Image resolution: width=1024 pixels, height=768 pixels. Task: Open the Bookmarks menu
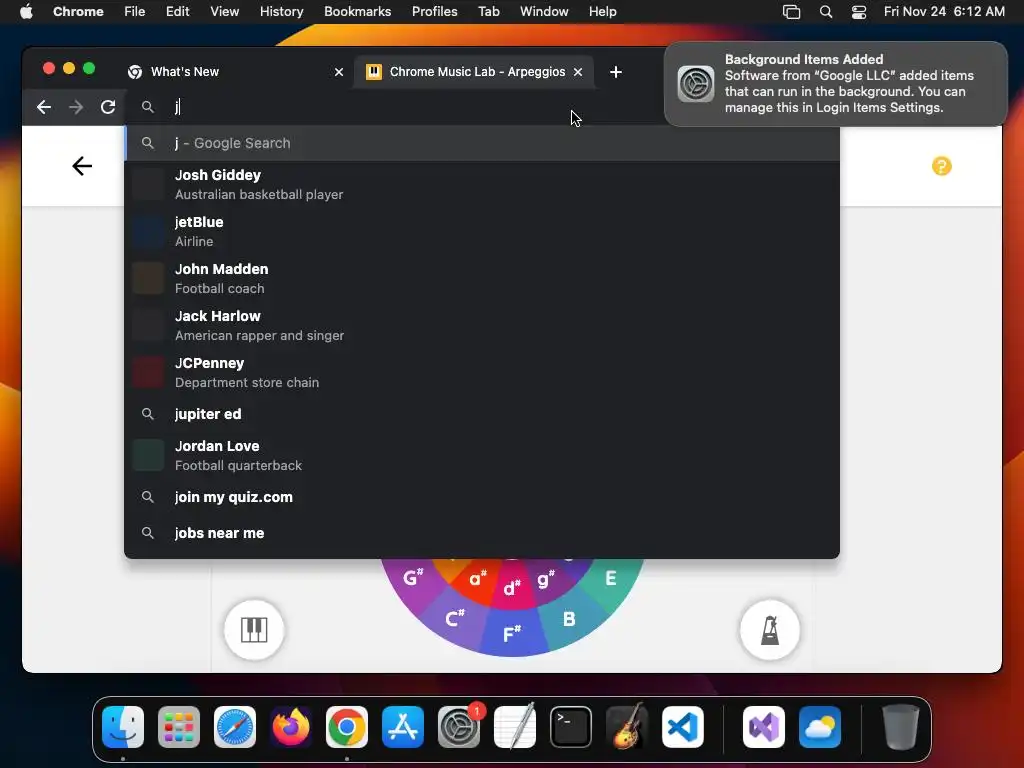tap(357, 11)
